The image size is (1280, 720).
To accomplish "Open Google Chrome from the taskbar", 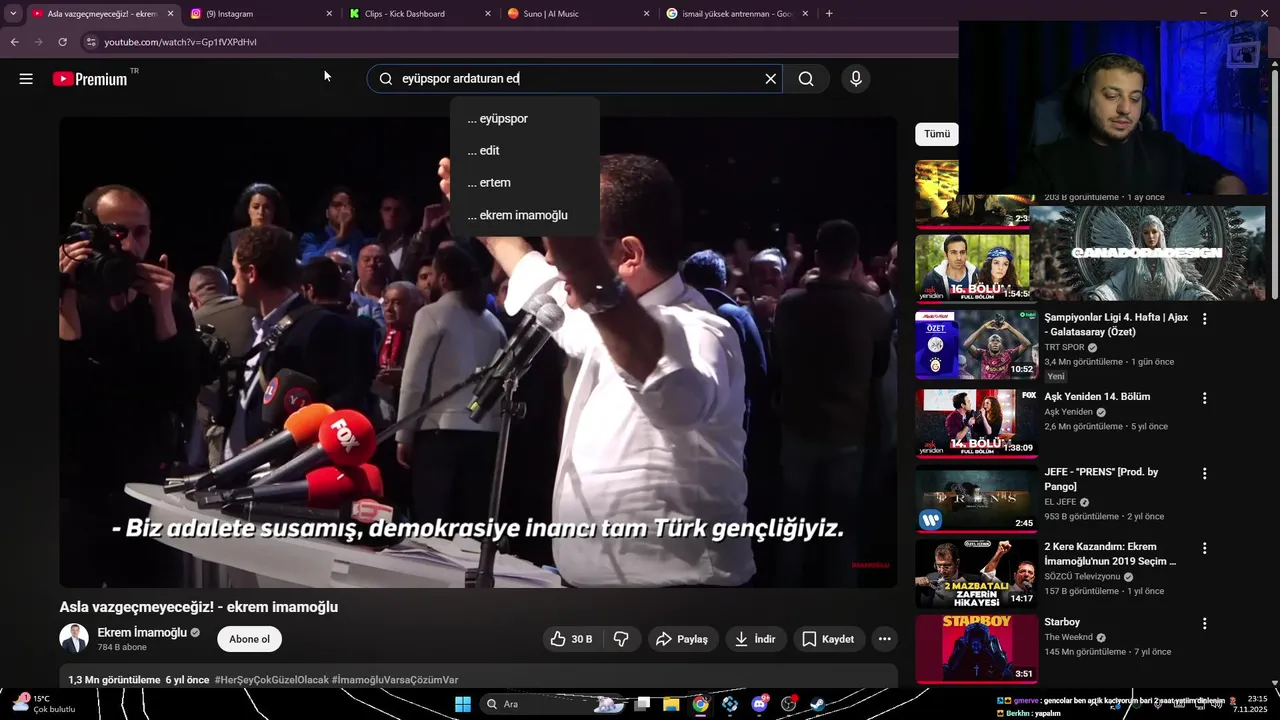I will (700, 704).
